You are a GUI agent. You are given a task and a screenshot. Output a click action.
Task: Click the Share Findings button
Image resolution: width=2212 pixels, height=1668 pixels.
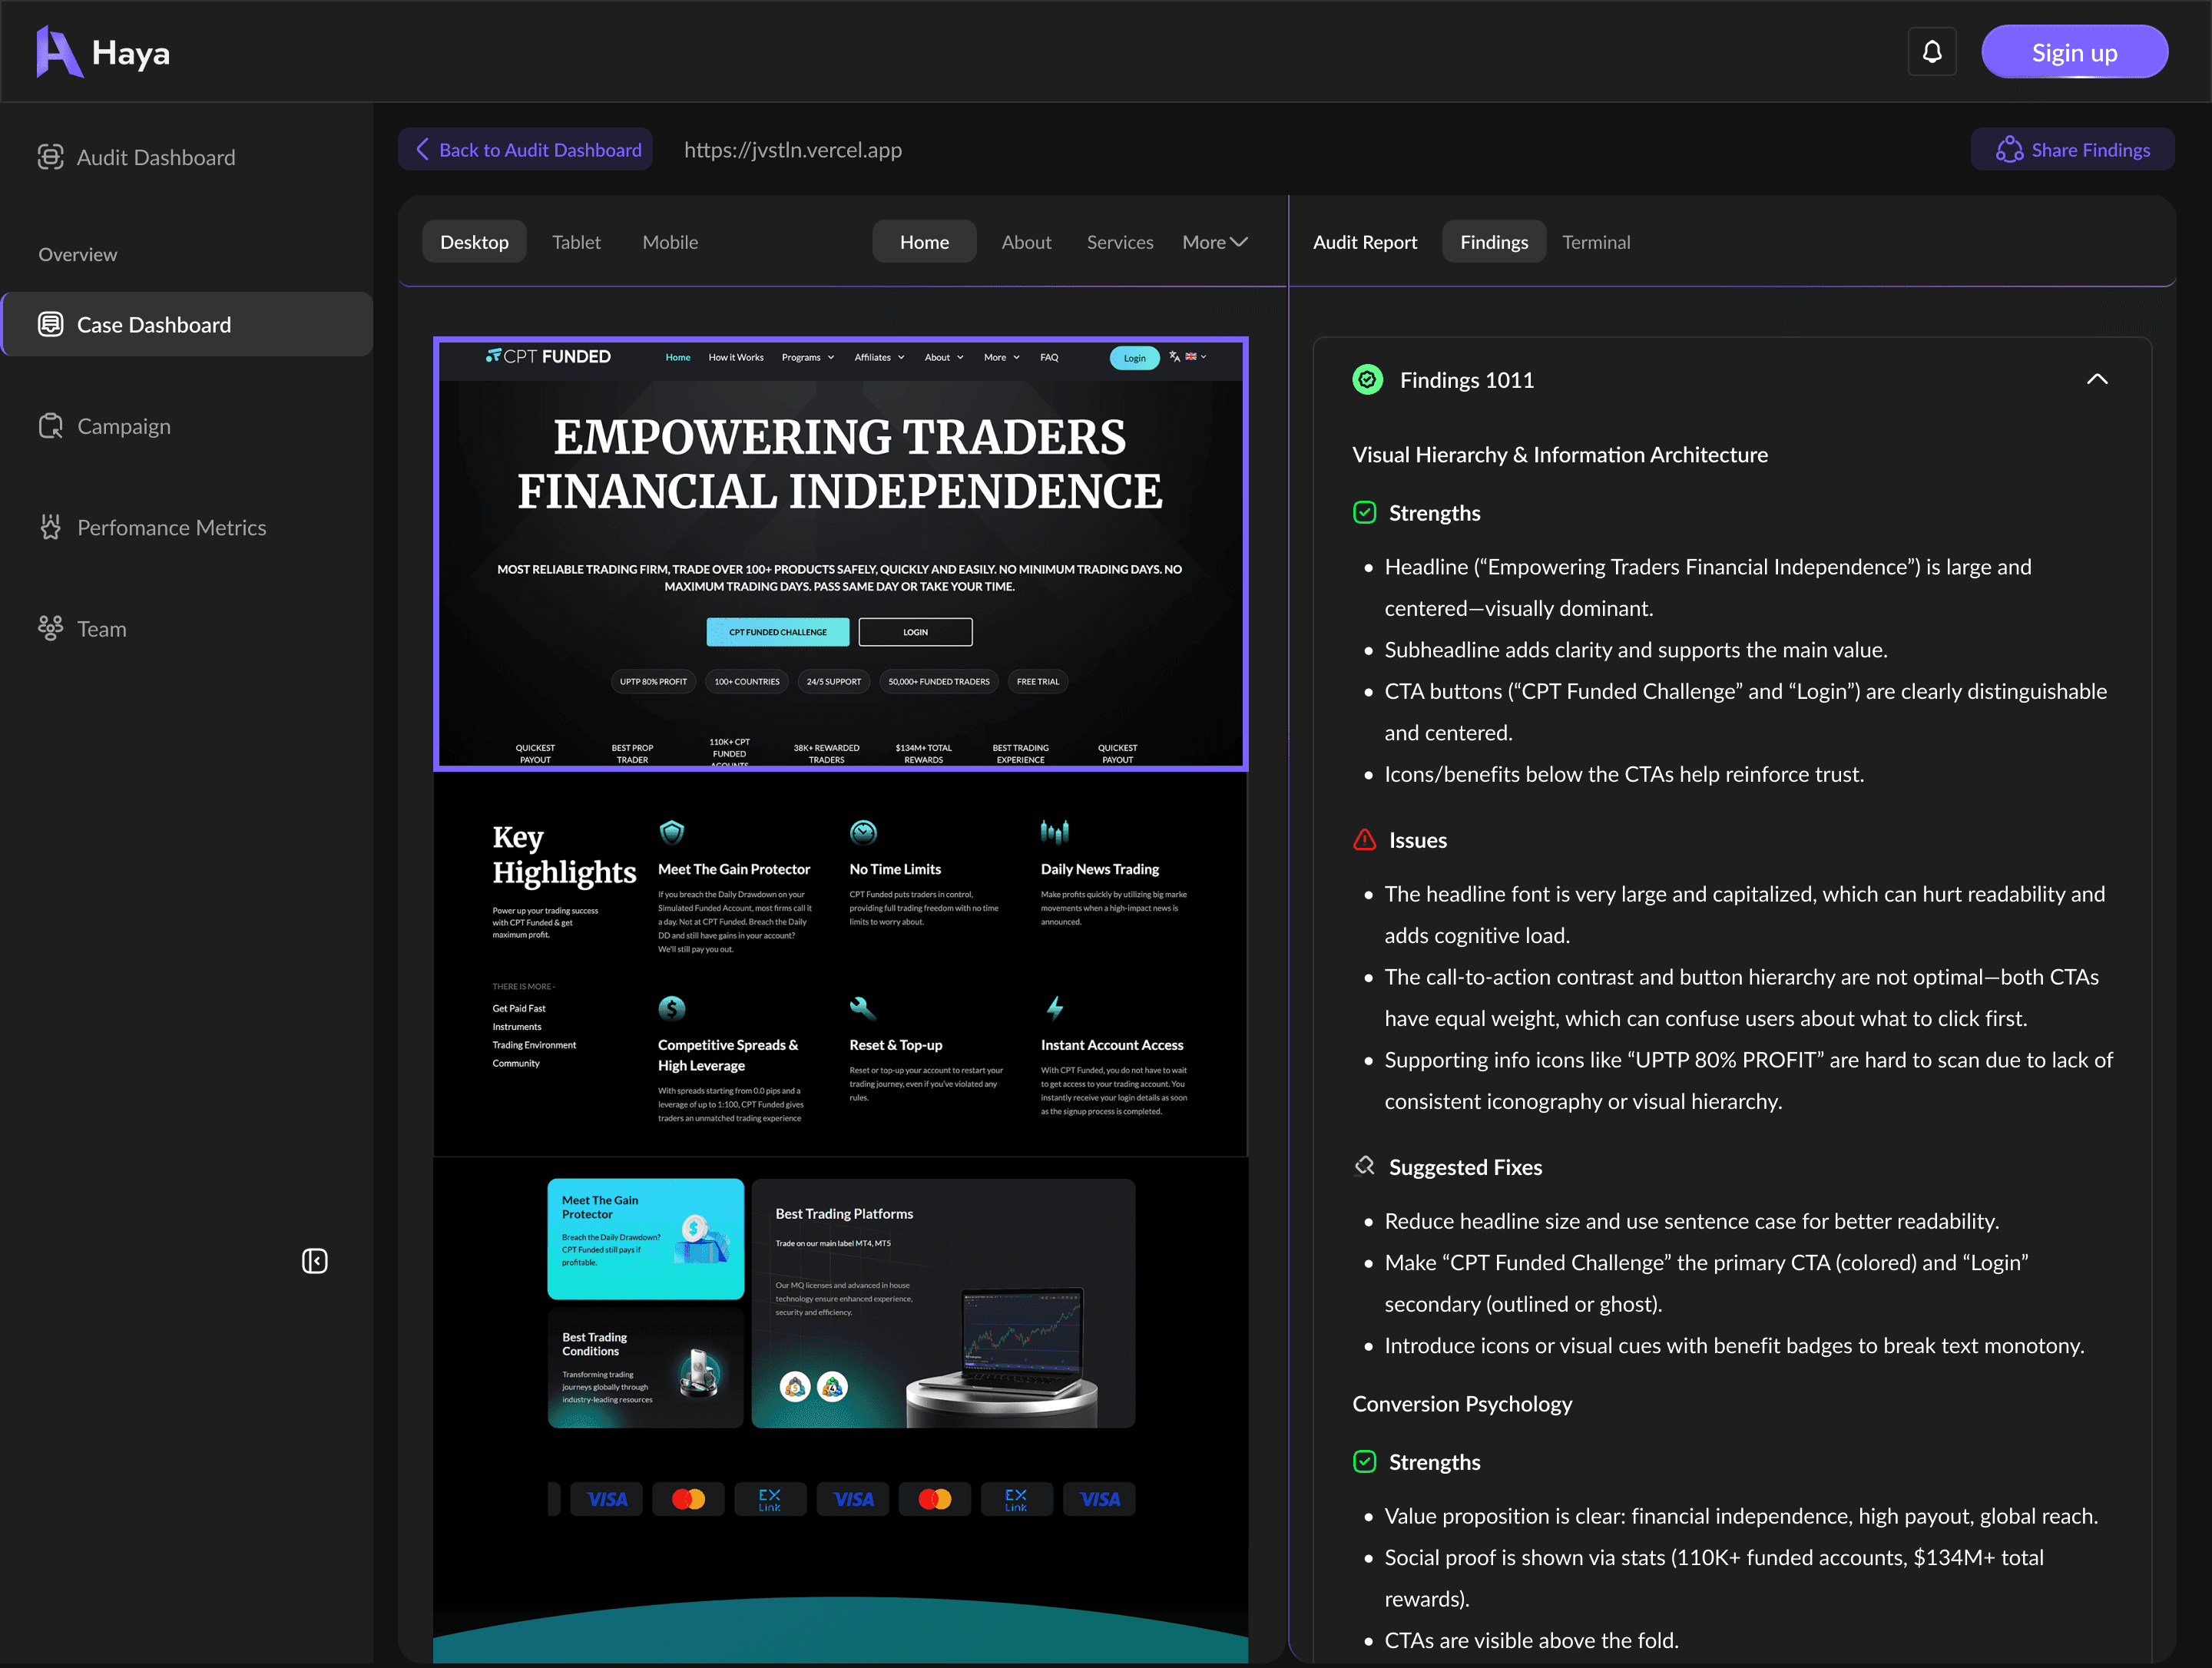pos(2072,150)
